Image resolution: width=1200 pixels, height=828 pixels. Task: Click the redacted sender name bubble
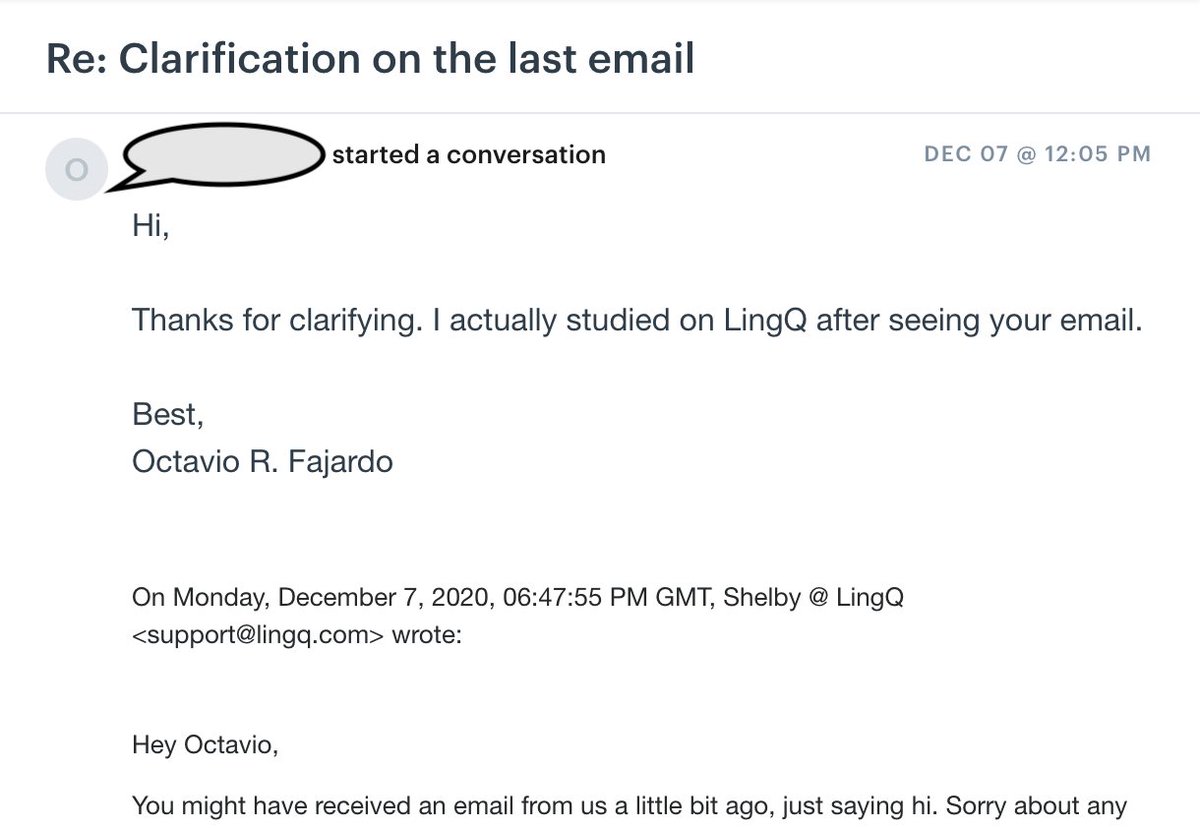pyautogui.click(x=220, y=156)
